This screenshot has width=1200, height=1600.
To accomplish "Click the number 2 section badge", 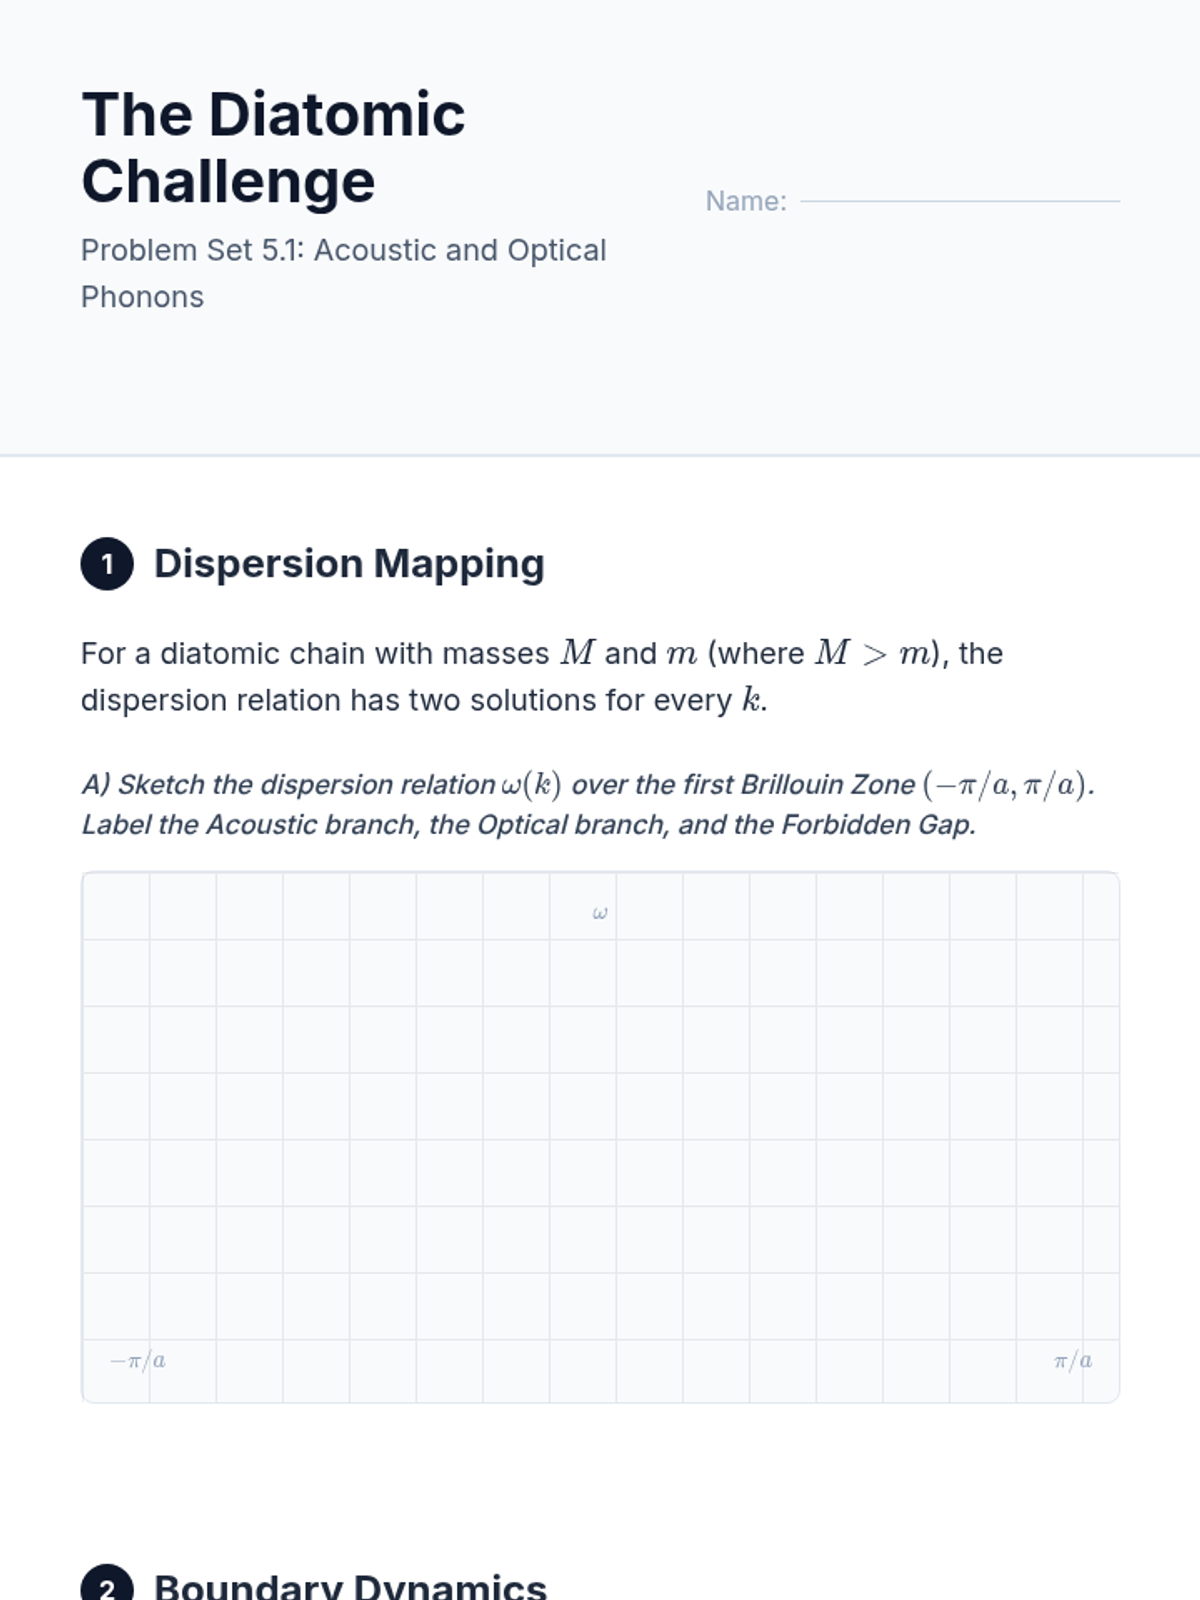I will 107,1585.
